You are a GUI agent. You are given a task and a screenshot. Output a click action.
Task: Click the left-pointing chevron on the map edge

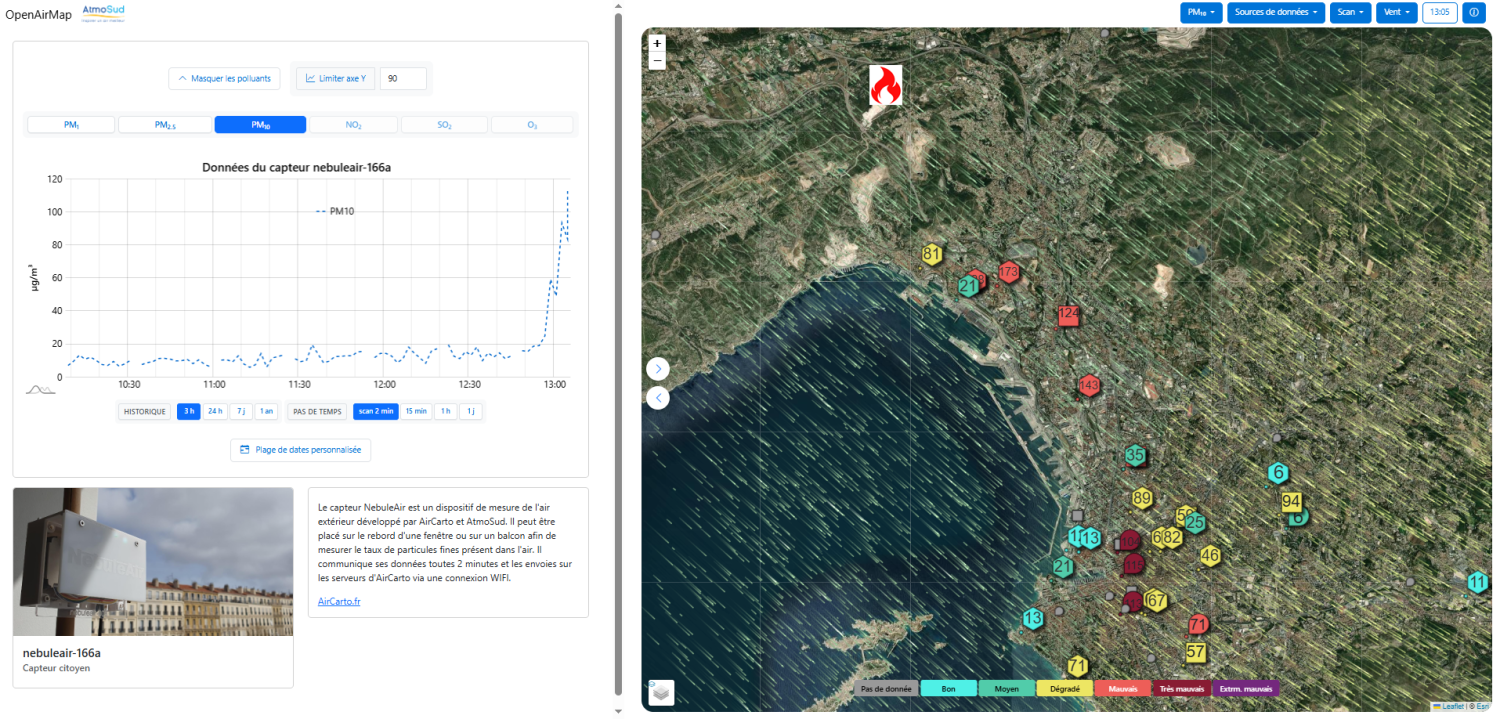[657, 398]
